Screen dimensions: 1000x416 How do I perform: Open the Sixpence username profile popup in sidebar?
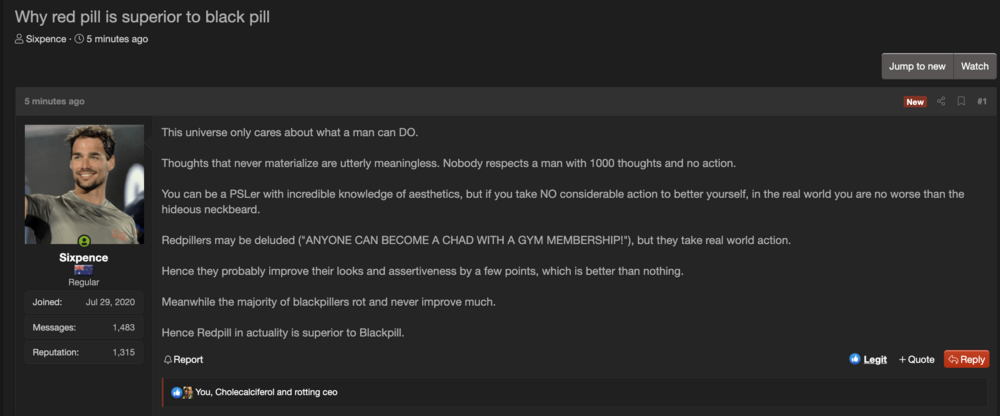[84, 257]
